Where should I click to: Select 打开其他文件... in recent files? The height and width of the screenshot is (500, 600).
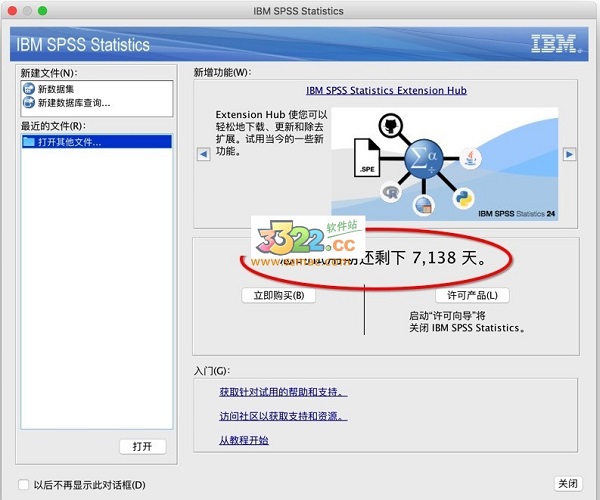tap(97, 142)
